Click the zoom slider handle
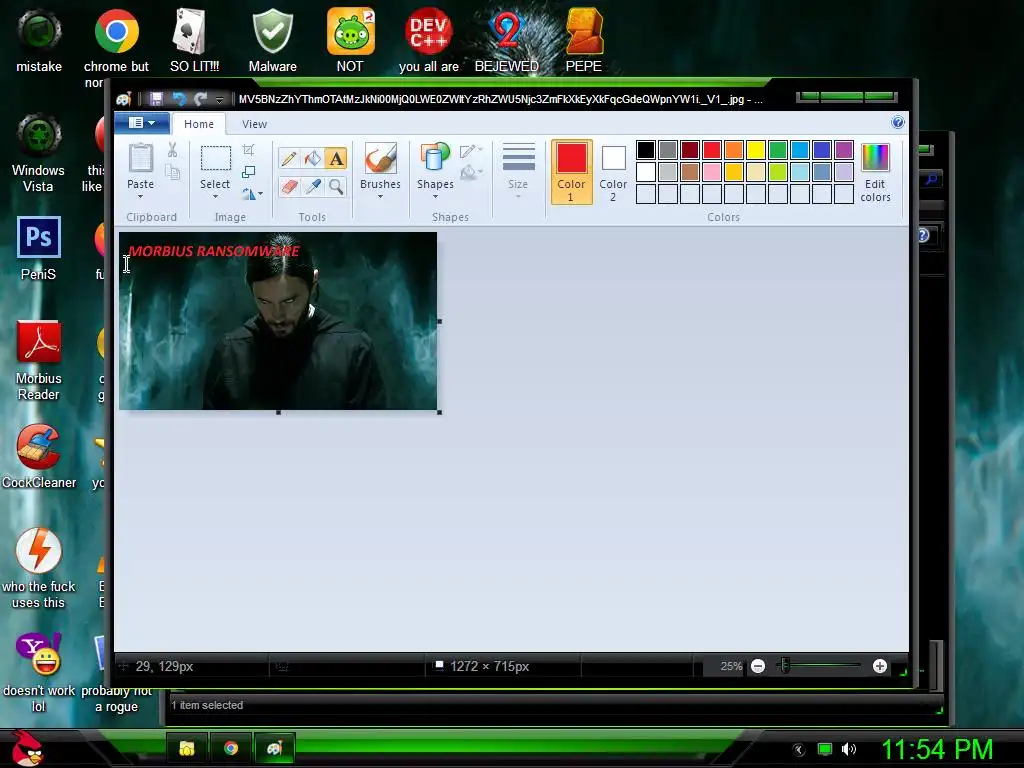Viewport: 1024px width, 768px height. pos(785,665)
